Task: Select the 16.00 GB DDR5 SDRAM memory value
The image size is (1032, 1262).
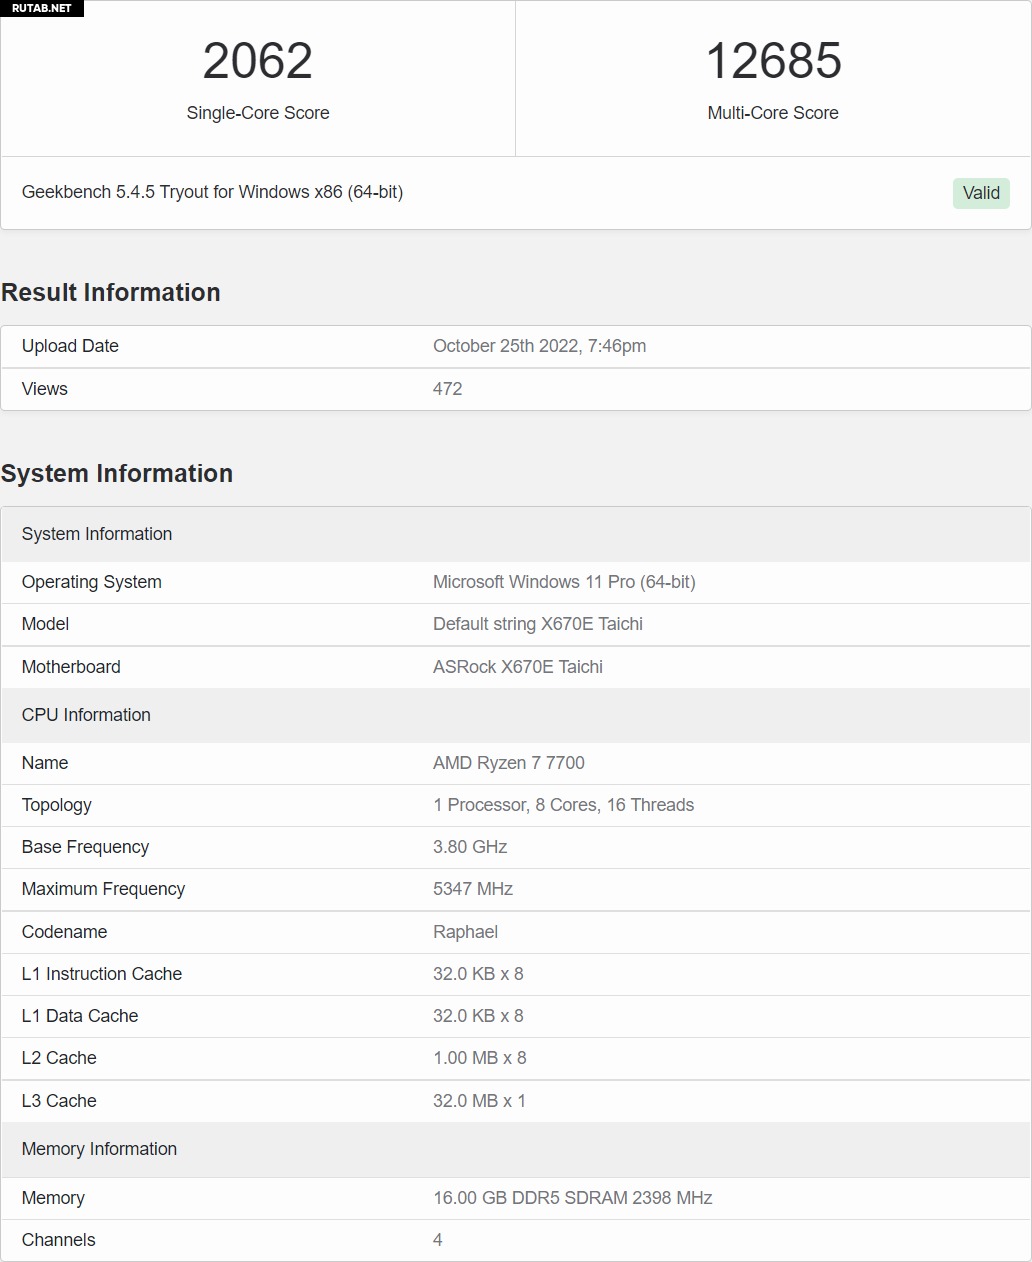Action: pos(572,1198)
